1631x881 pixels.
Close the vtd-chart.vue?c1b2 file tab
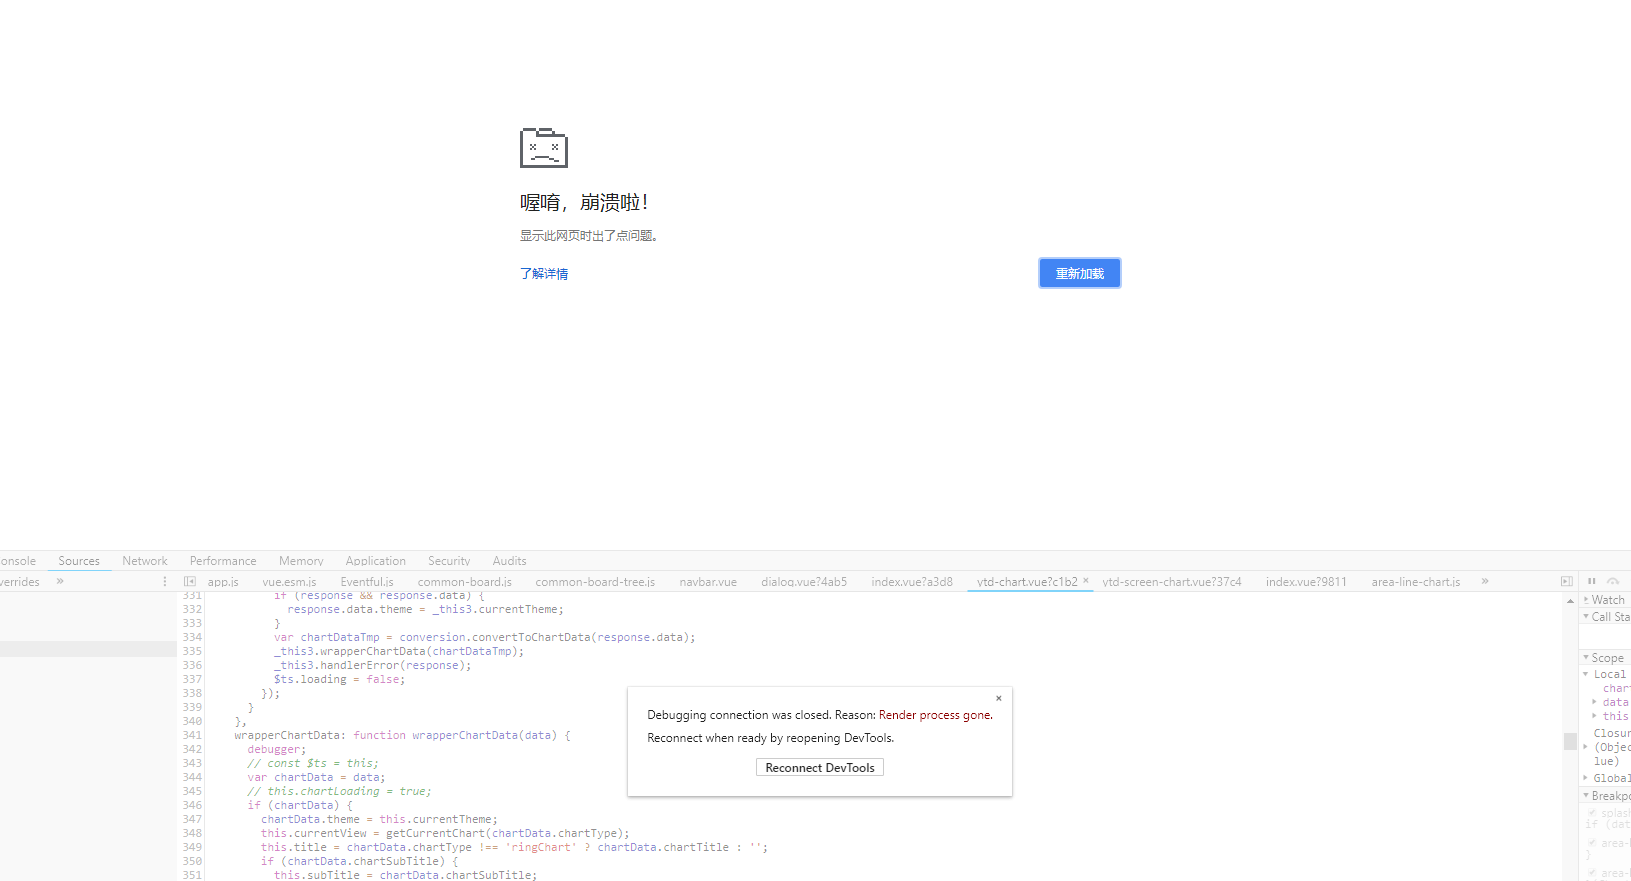click(1086, 580)
